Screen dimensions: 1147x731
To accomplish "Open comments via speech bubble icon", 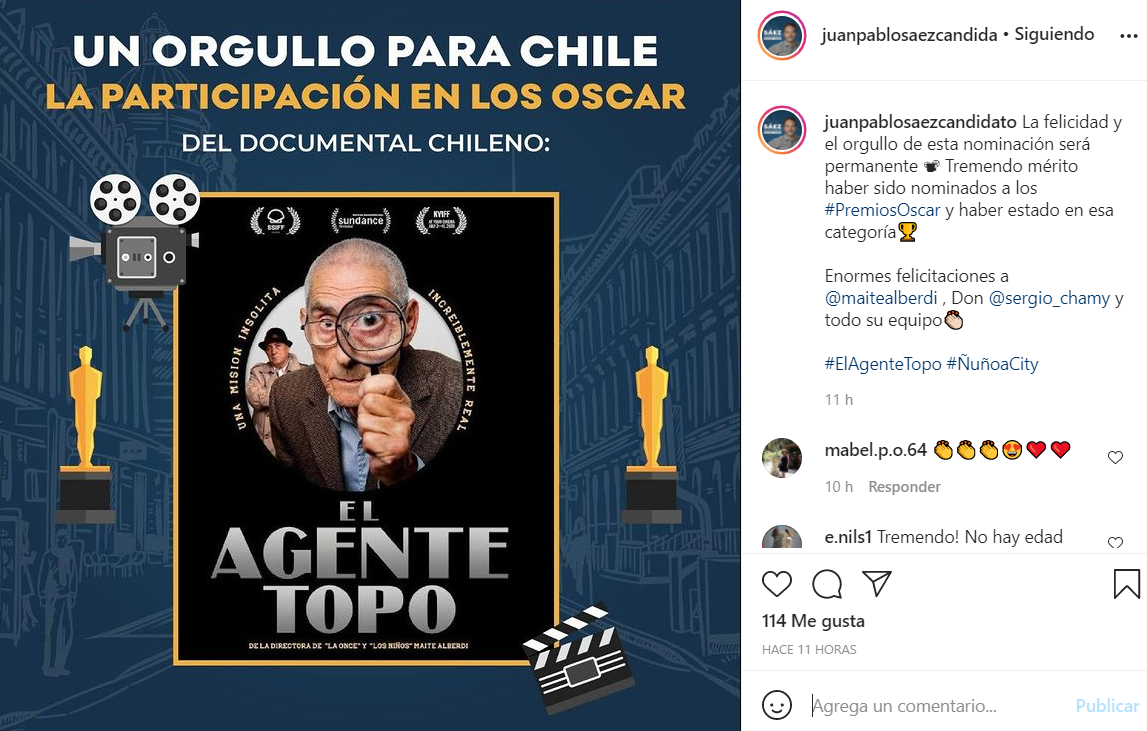I will pos(827,584).
